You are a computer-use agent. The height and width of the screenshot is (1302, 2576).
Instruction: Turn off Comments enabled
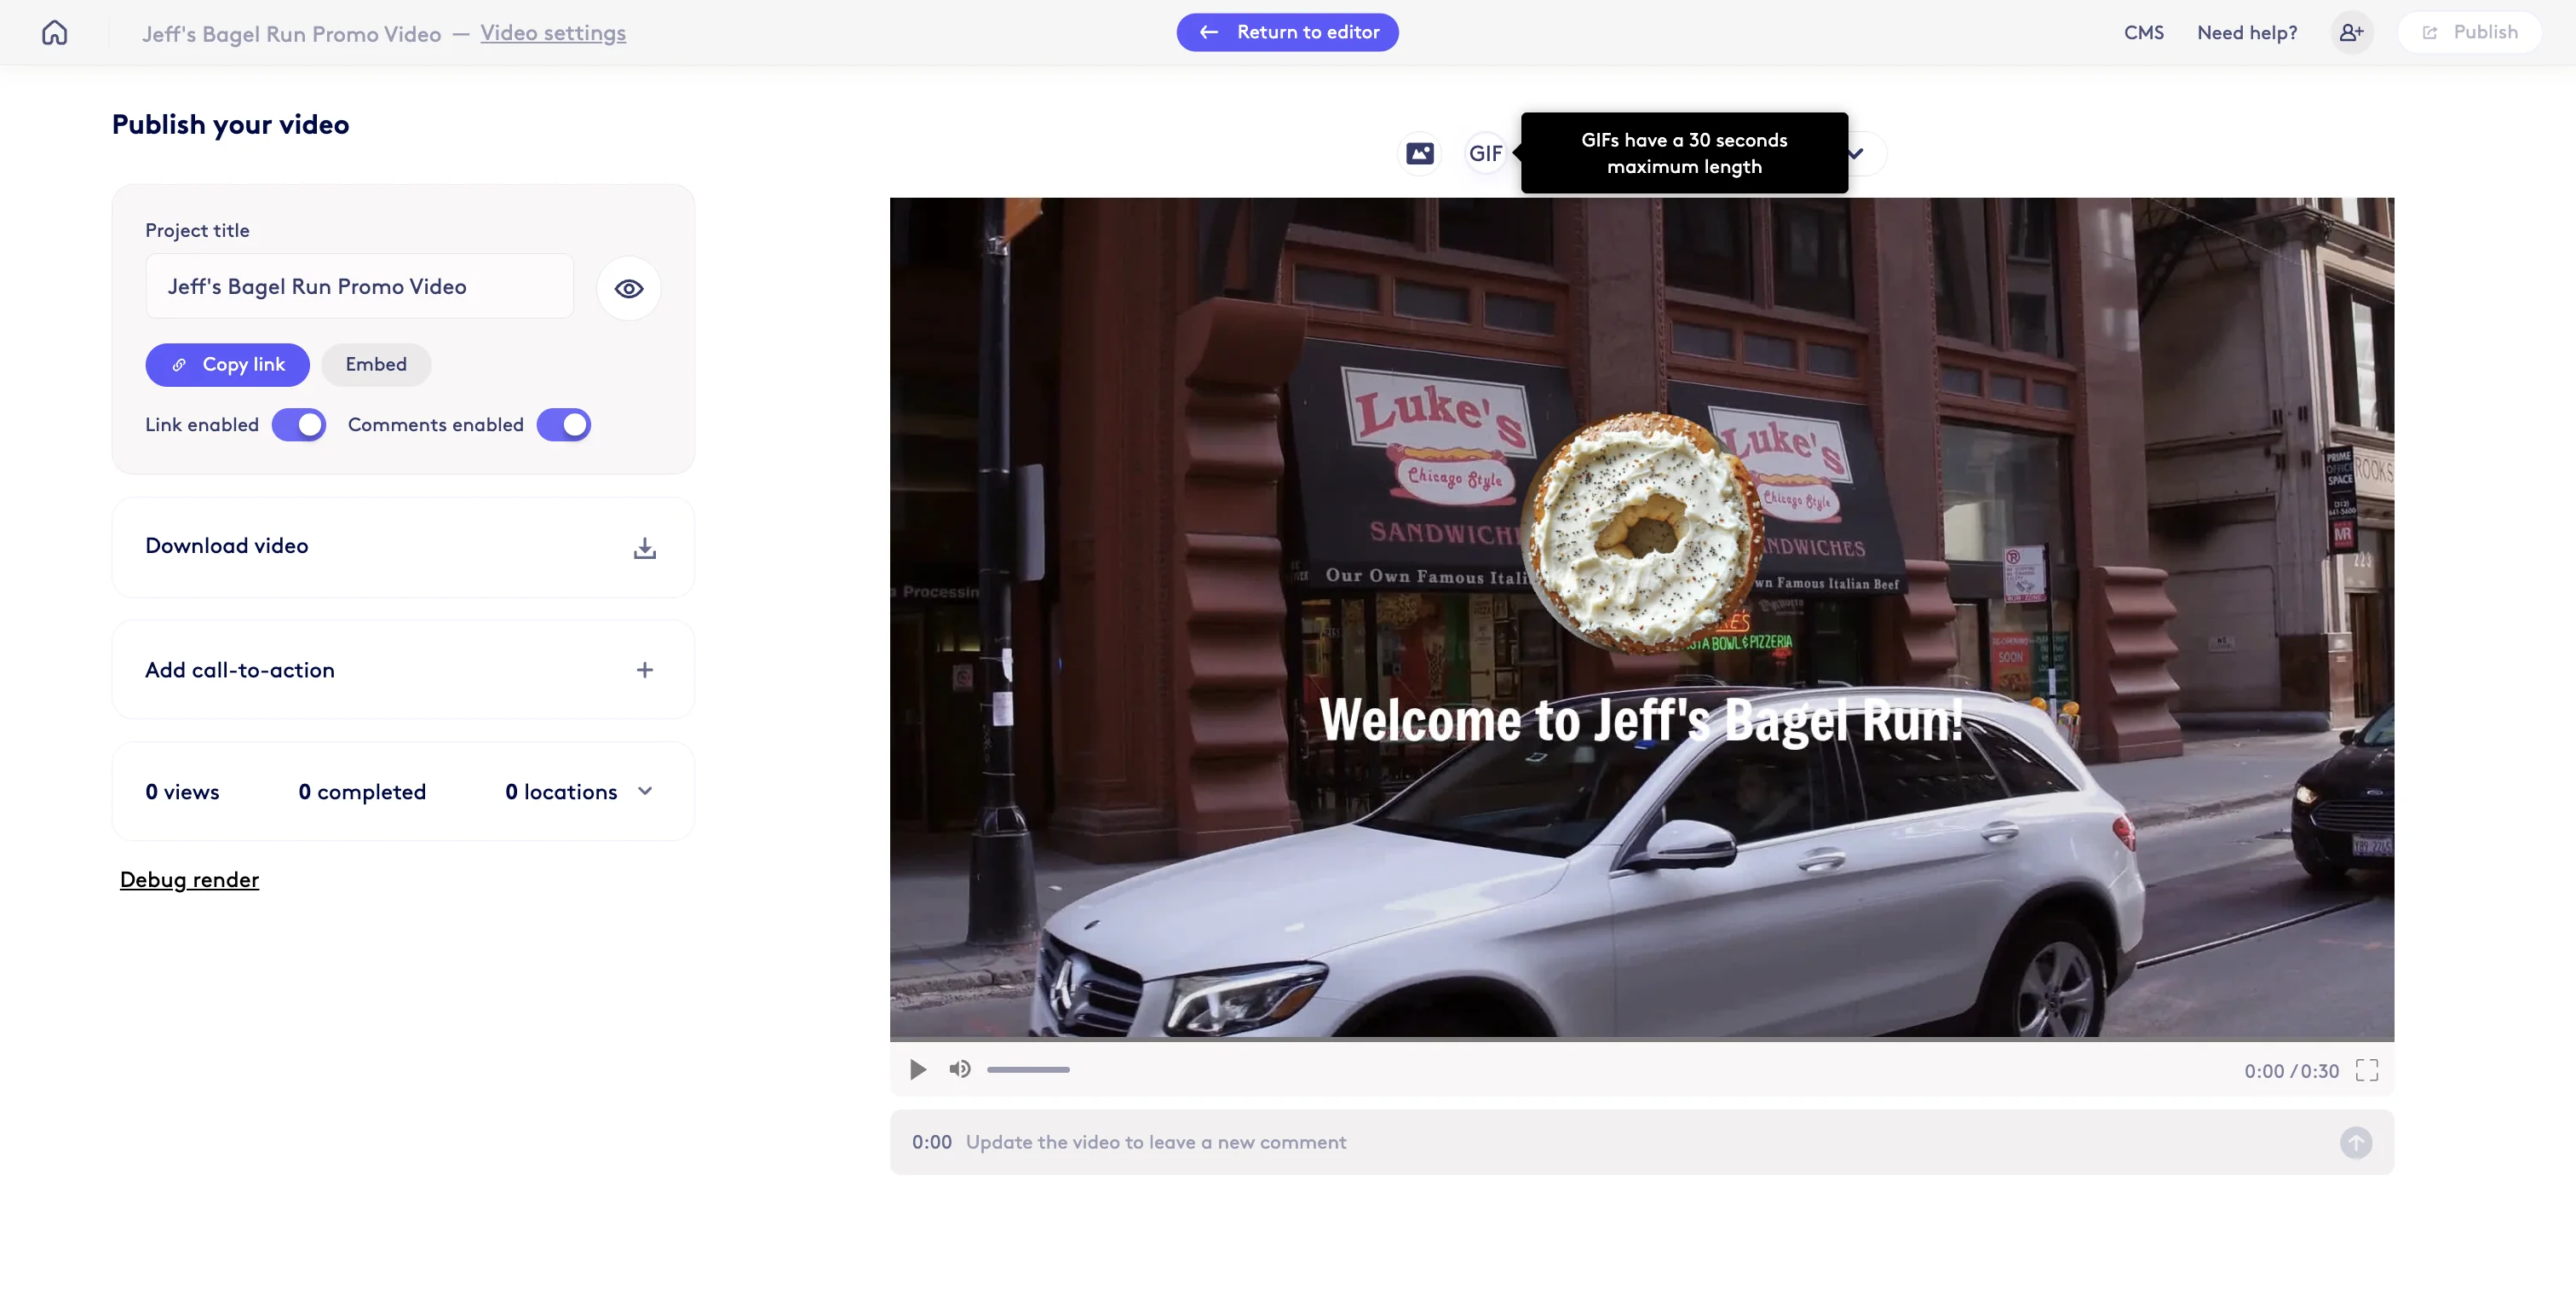click(x=563, y=424)
